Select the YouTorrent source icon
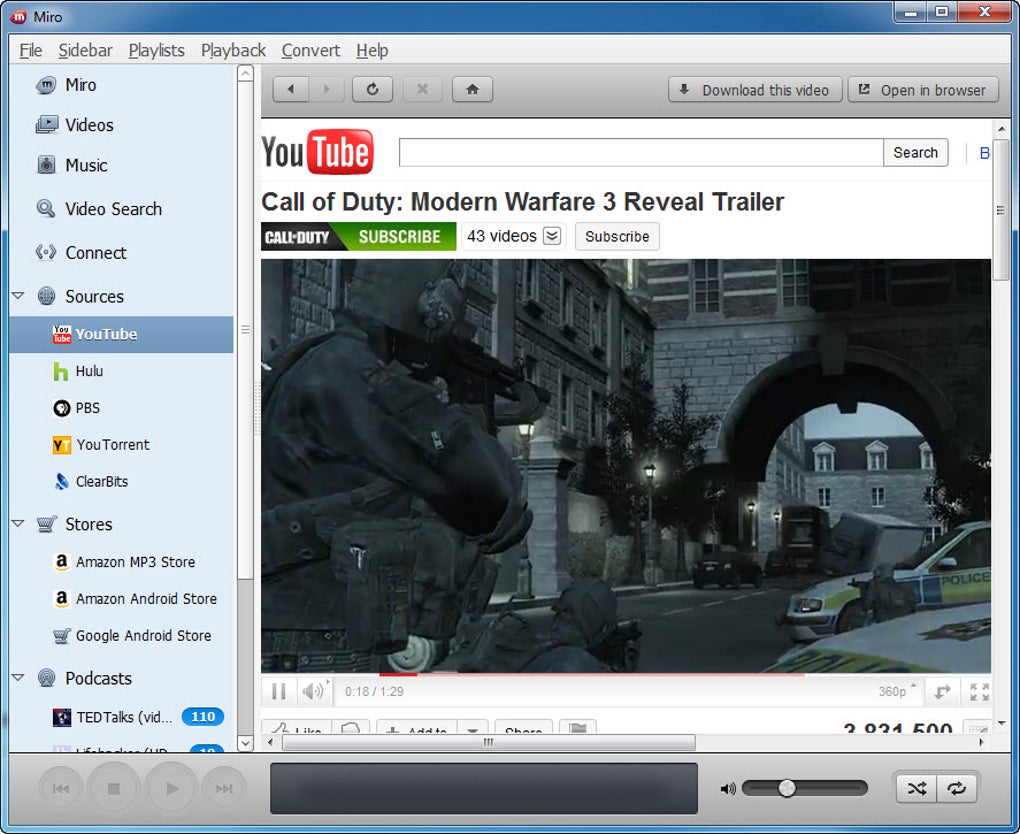 [61, 445]
